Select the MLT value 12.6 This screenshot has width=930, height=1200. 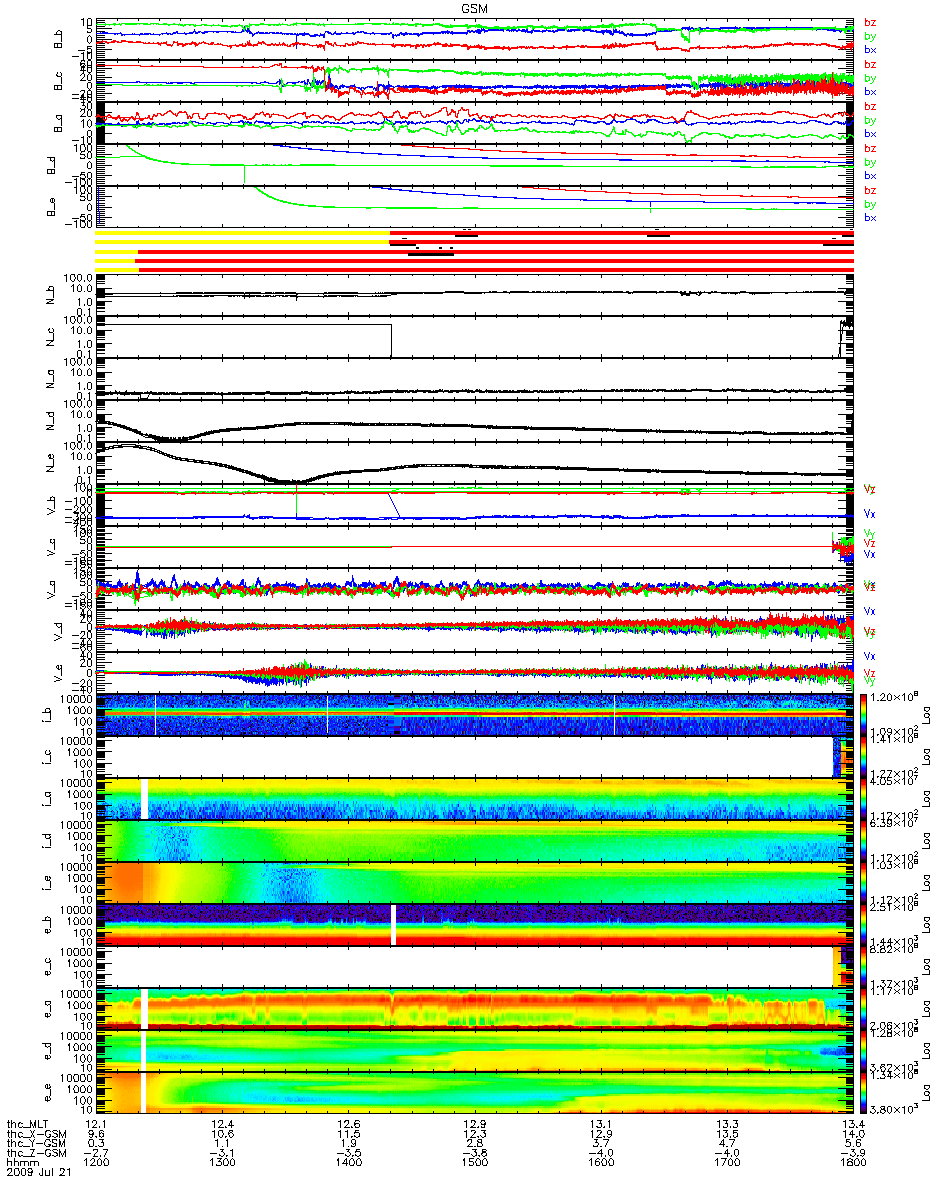[347, 1125]
